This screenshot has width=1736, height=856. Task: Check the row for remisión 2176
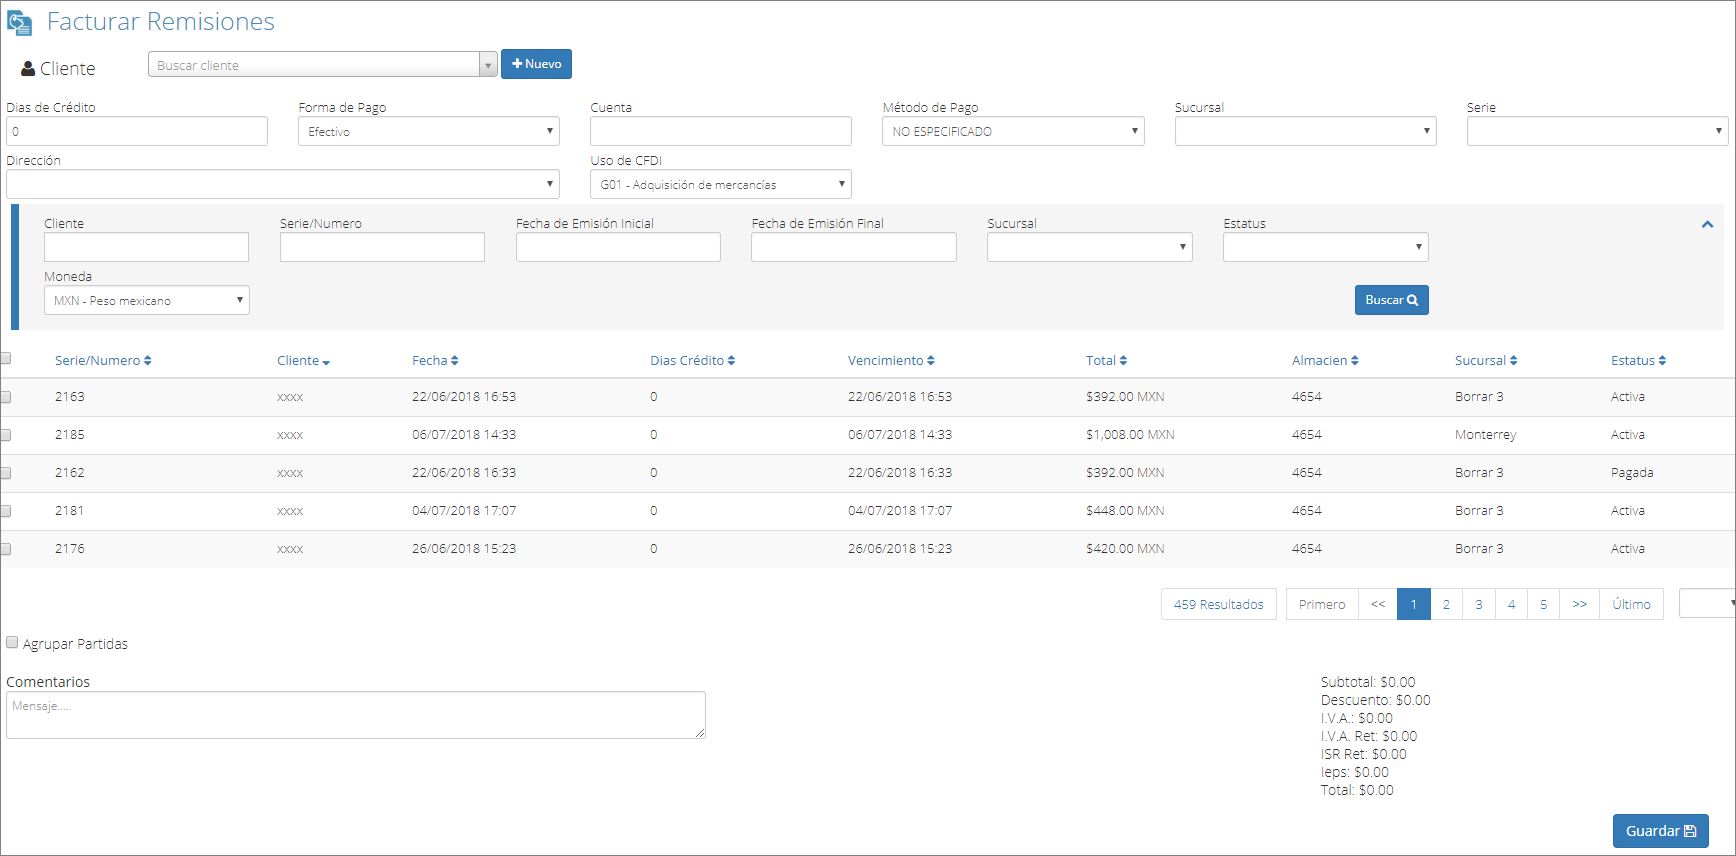6,549
